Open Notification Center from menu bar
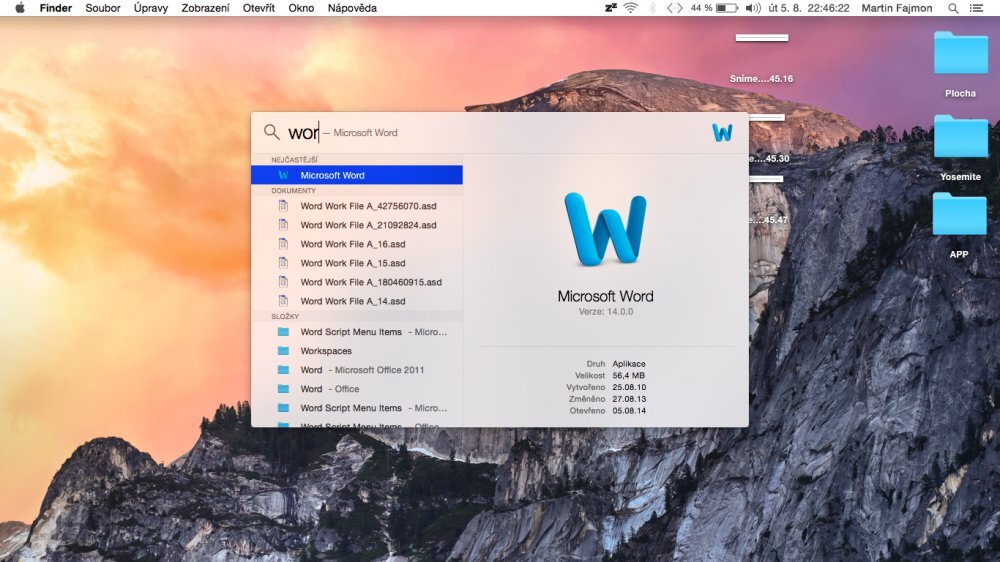This screenshot has height=562, width=1000. point(976,8)
